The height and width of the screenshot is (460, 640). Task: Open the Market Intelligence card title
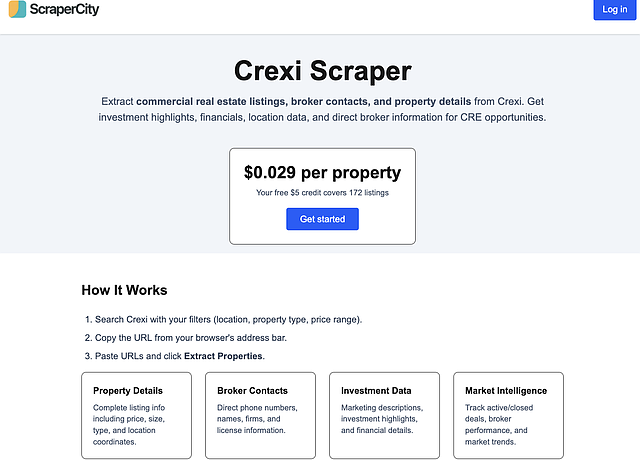(506, 391)
